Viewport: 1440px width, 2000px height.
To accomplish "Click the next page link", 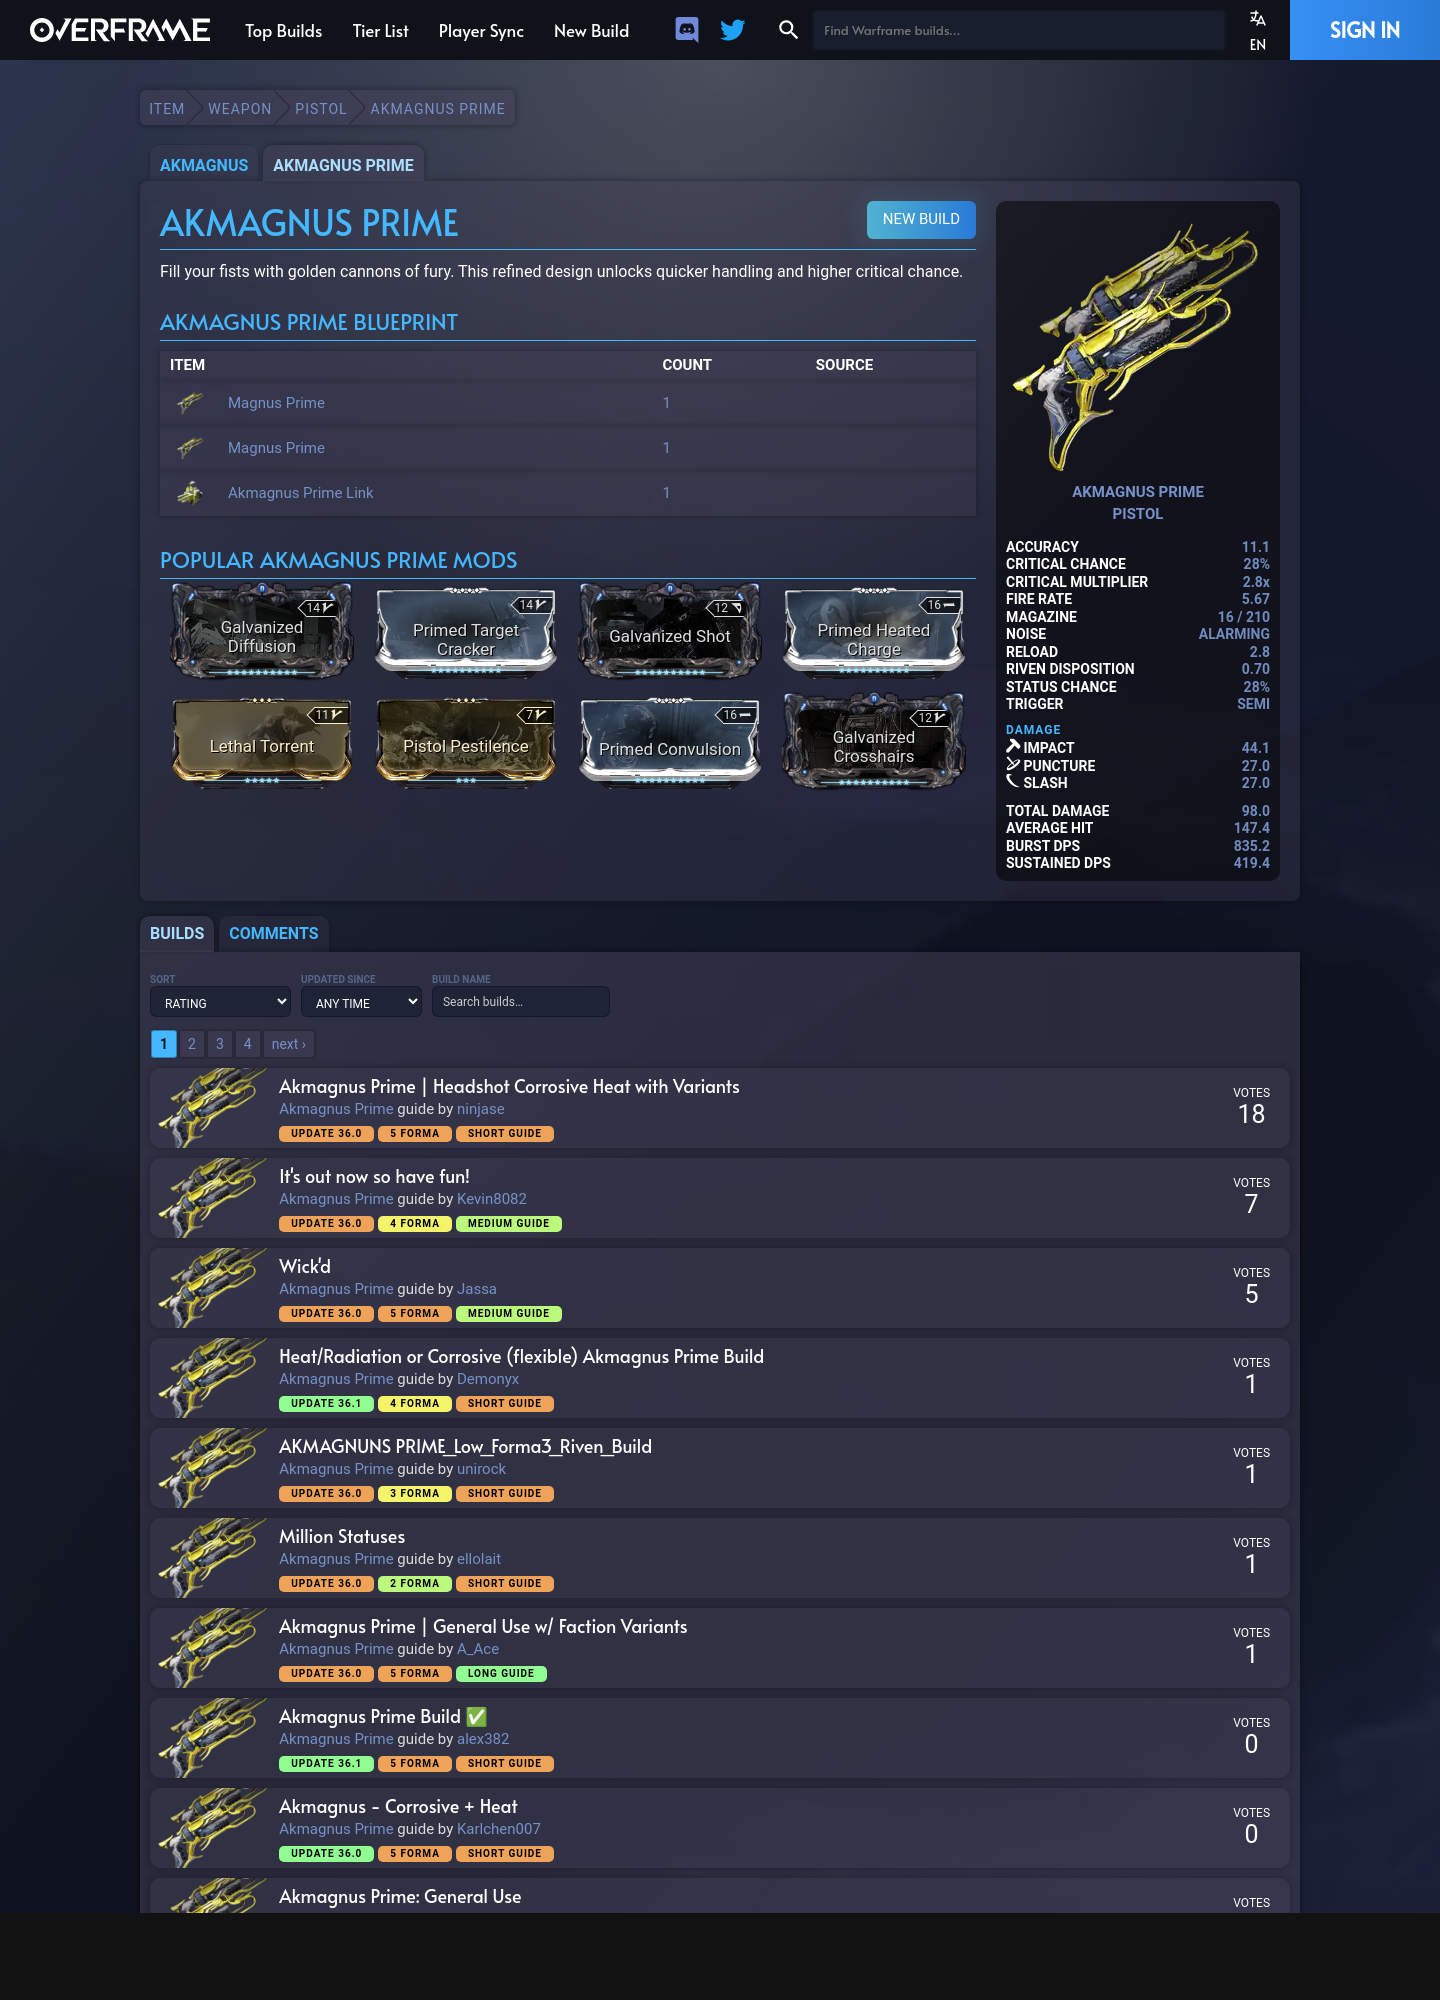I will [x=289, y=1044].
